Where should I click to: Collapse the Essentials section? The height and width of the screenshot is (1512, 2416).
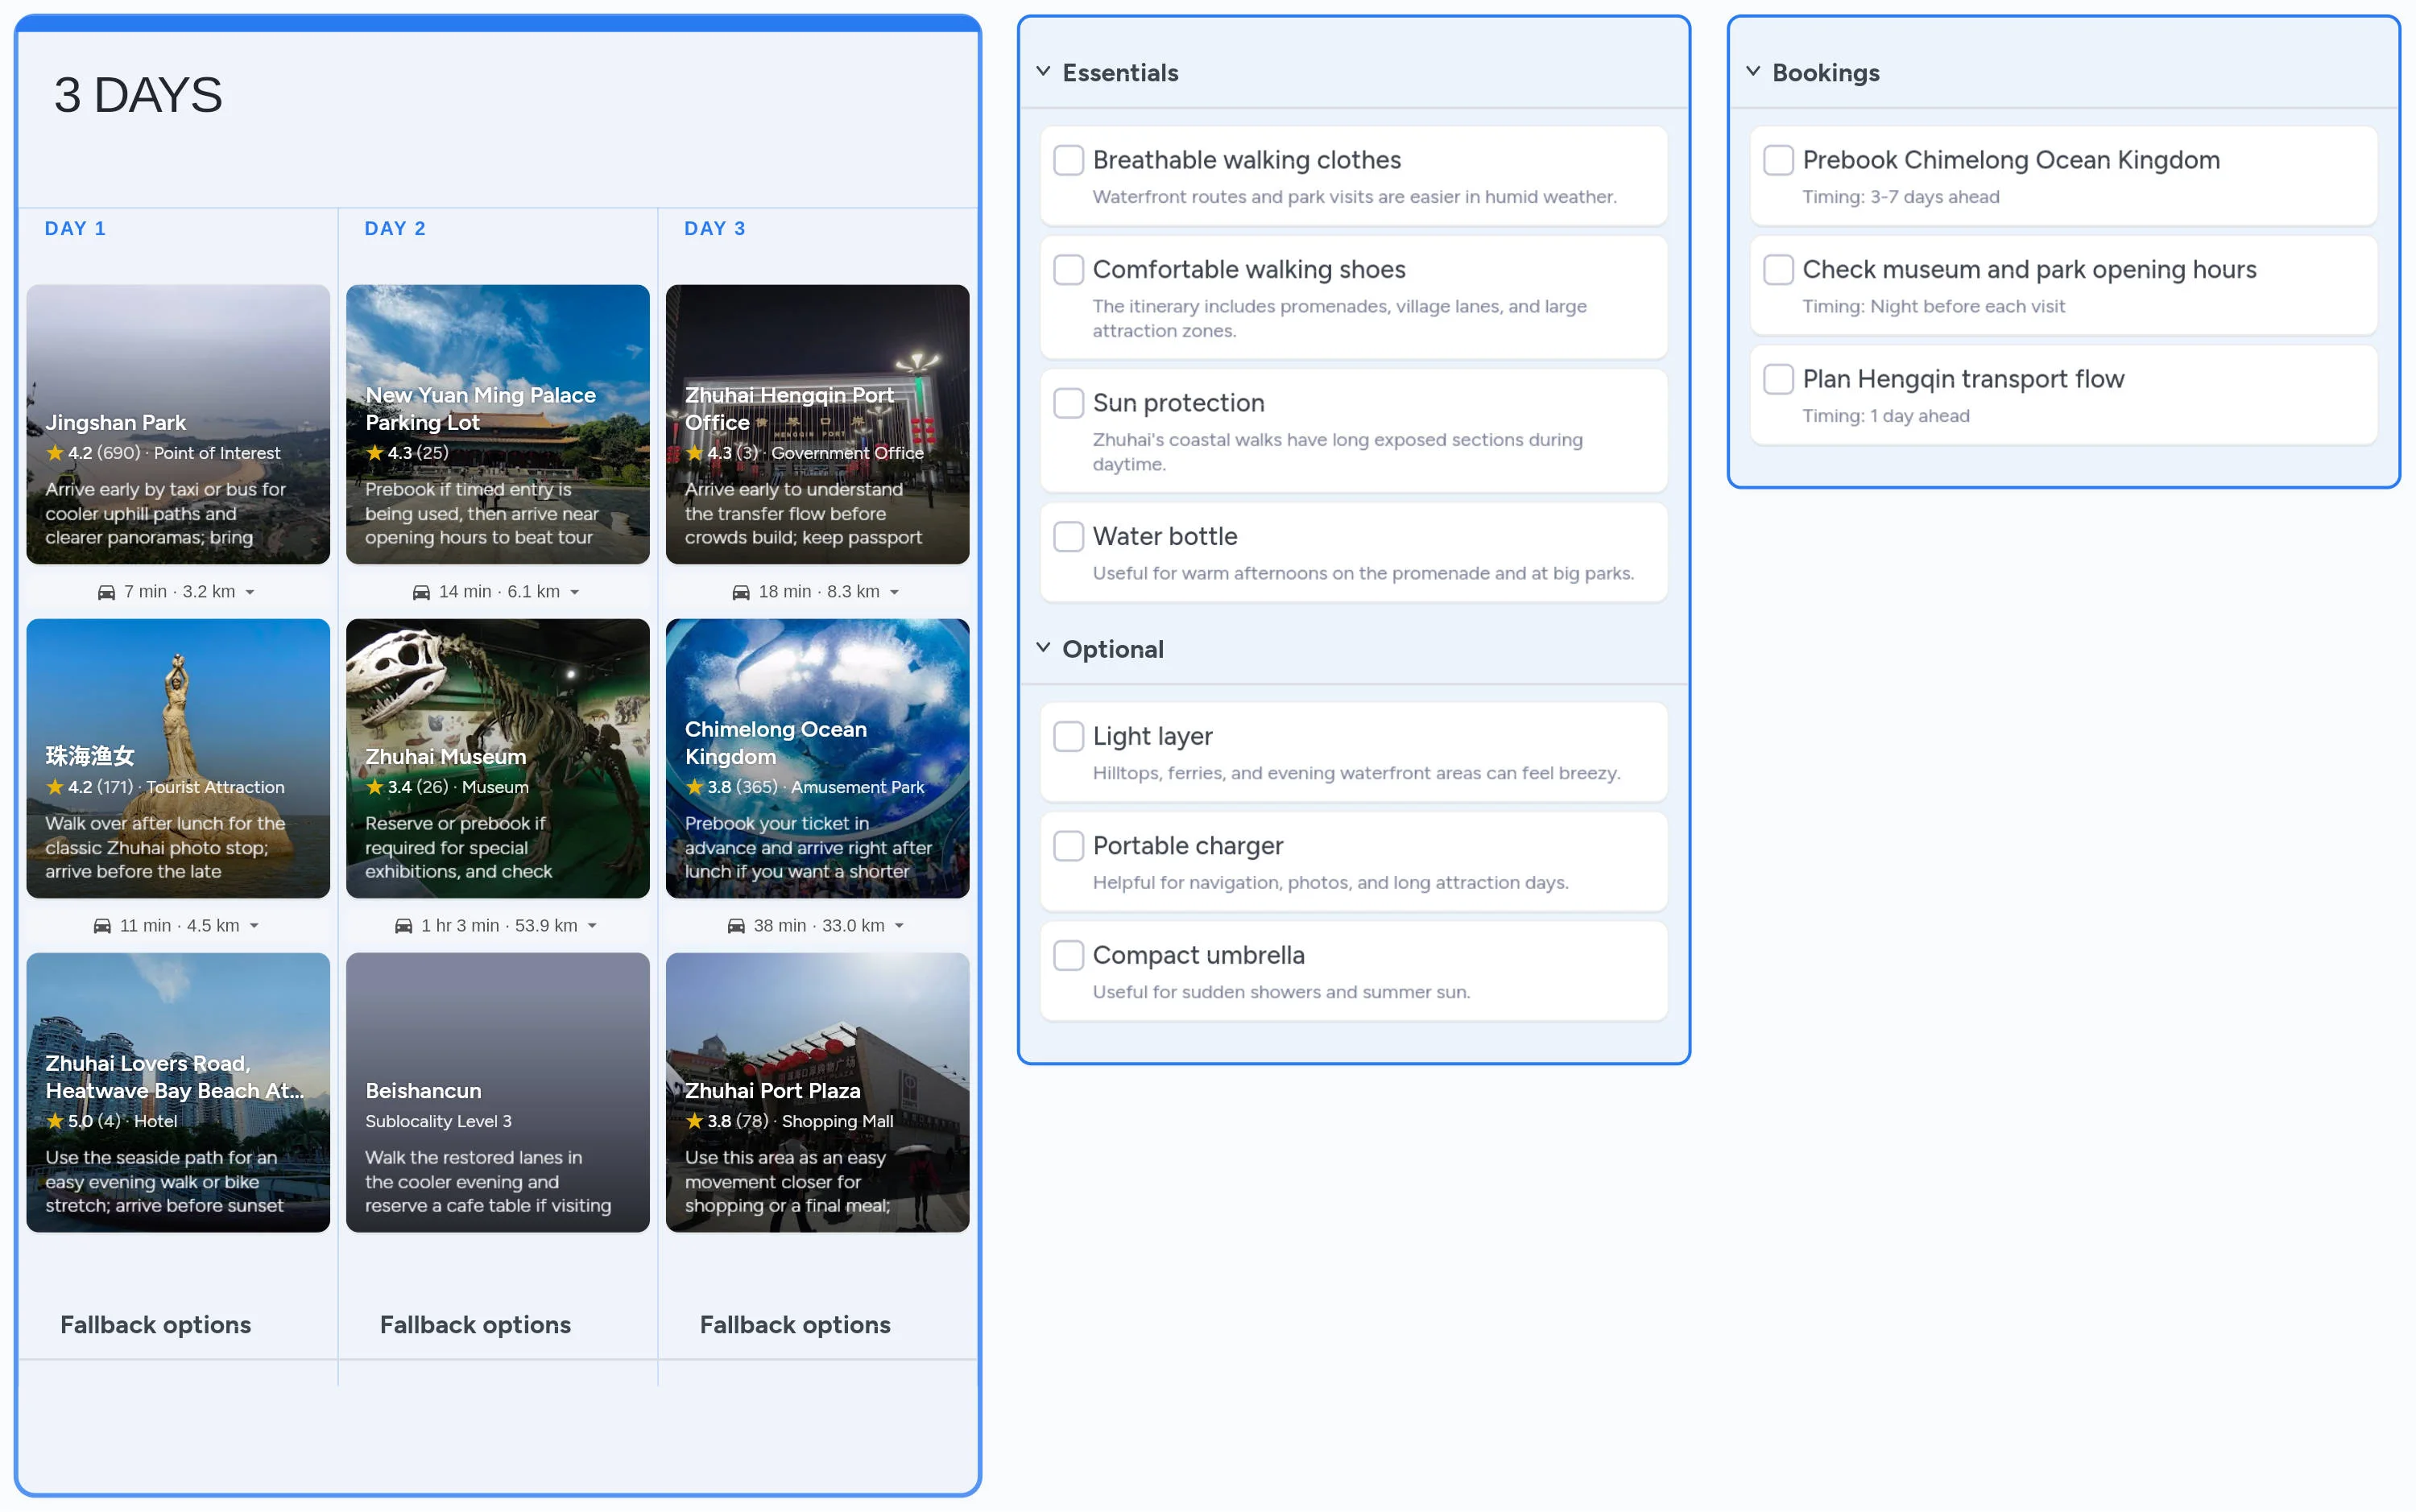pos(1043,72)
